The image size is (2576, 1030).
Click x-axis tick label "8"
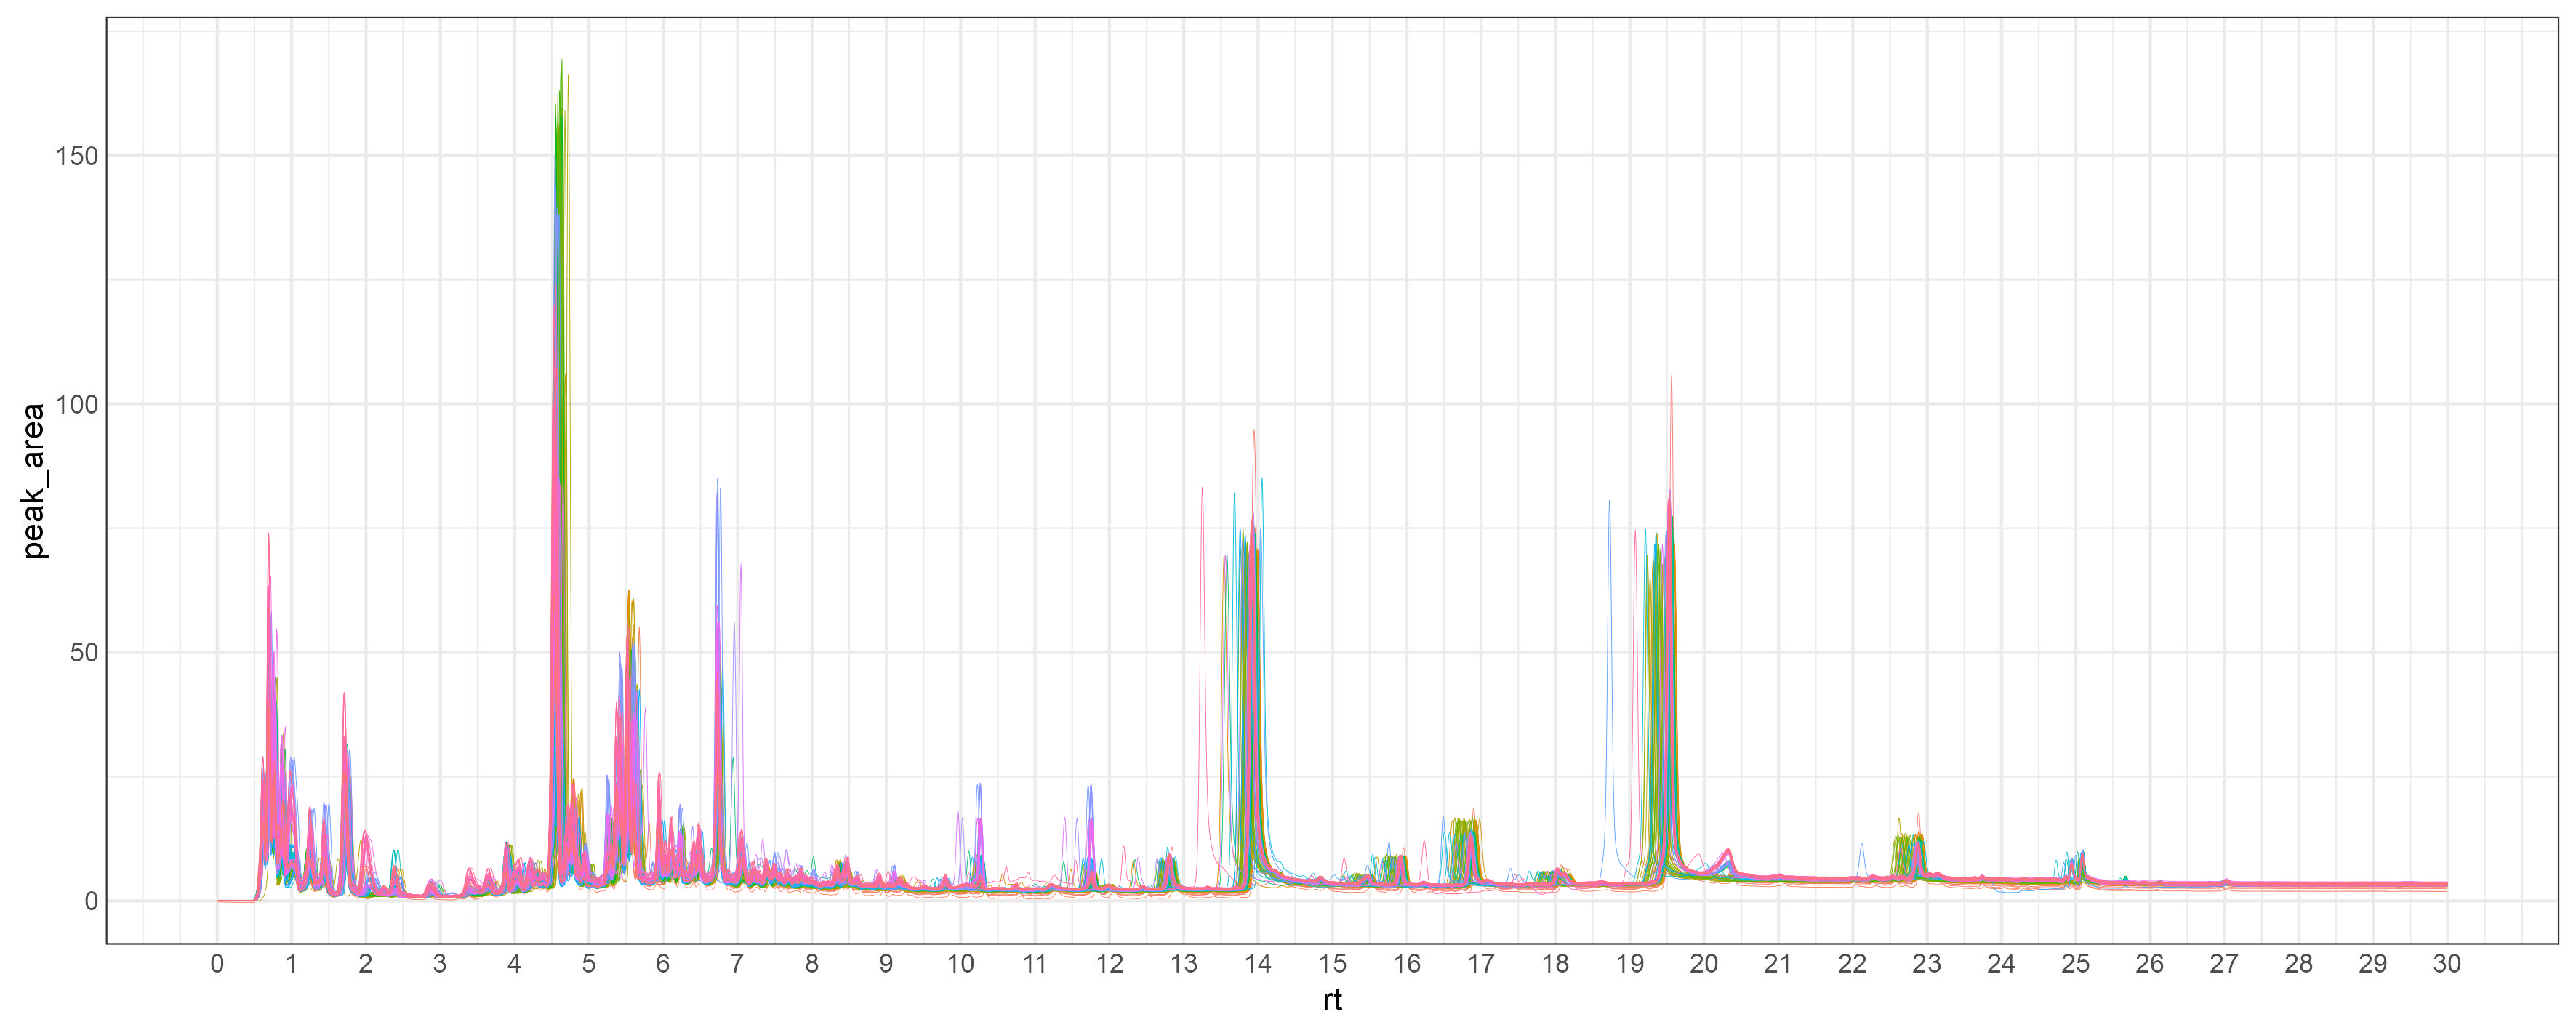tap(812, 964)
